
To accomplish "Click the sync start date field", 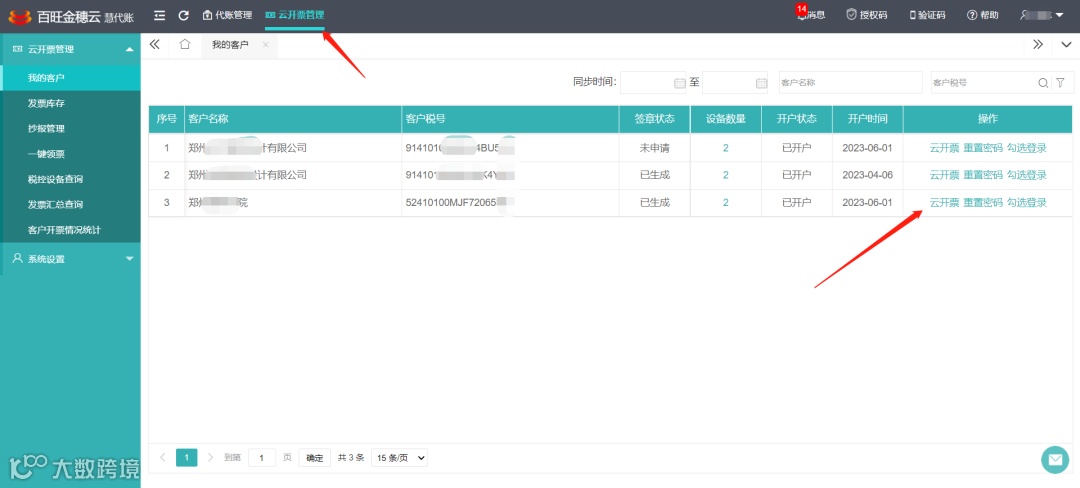I will click(x=654, y=83).
